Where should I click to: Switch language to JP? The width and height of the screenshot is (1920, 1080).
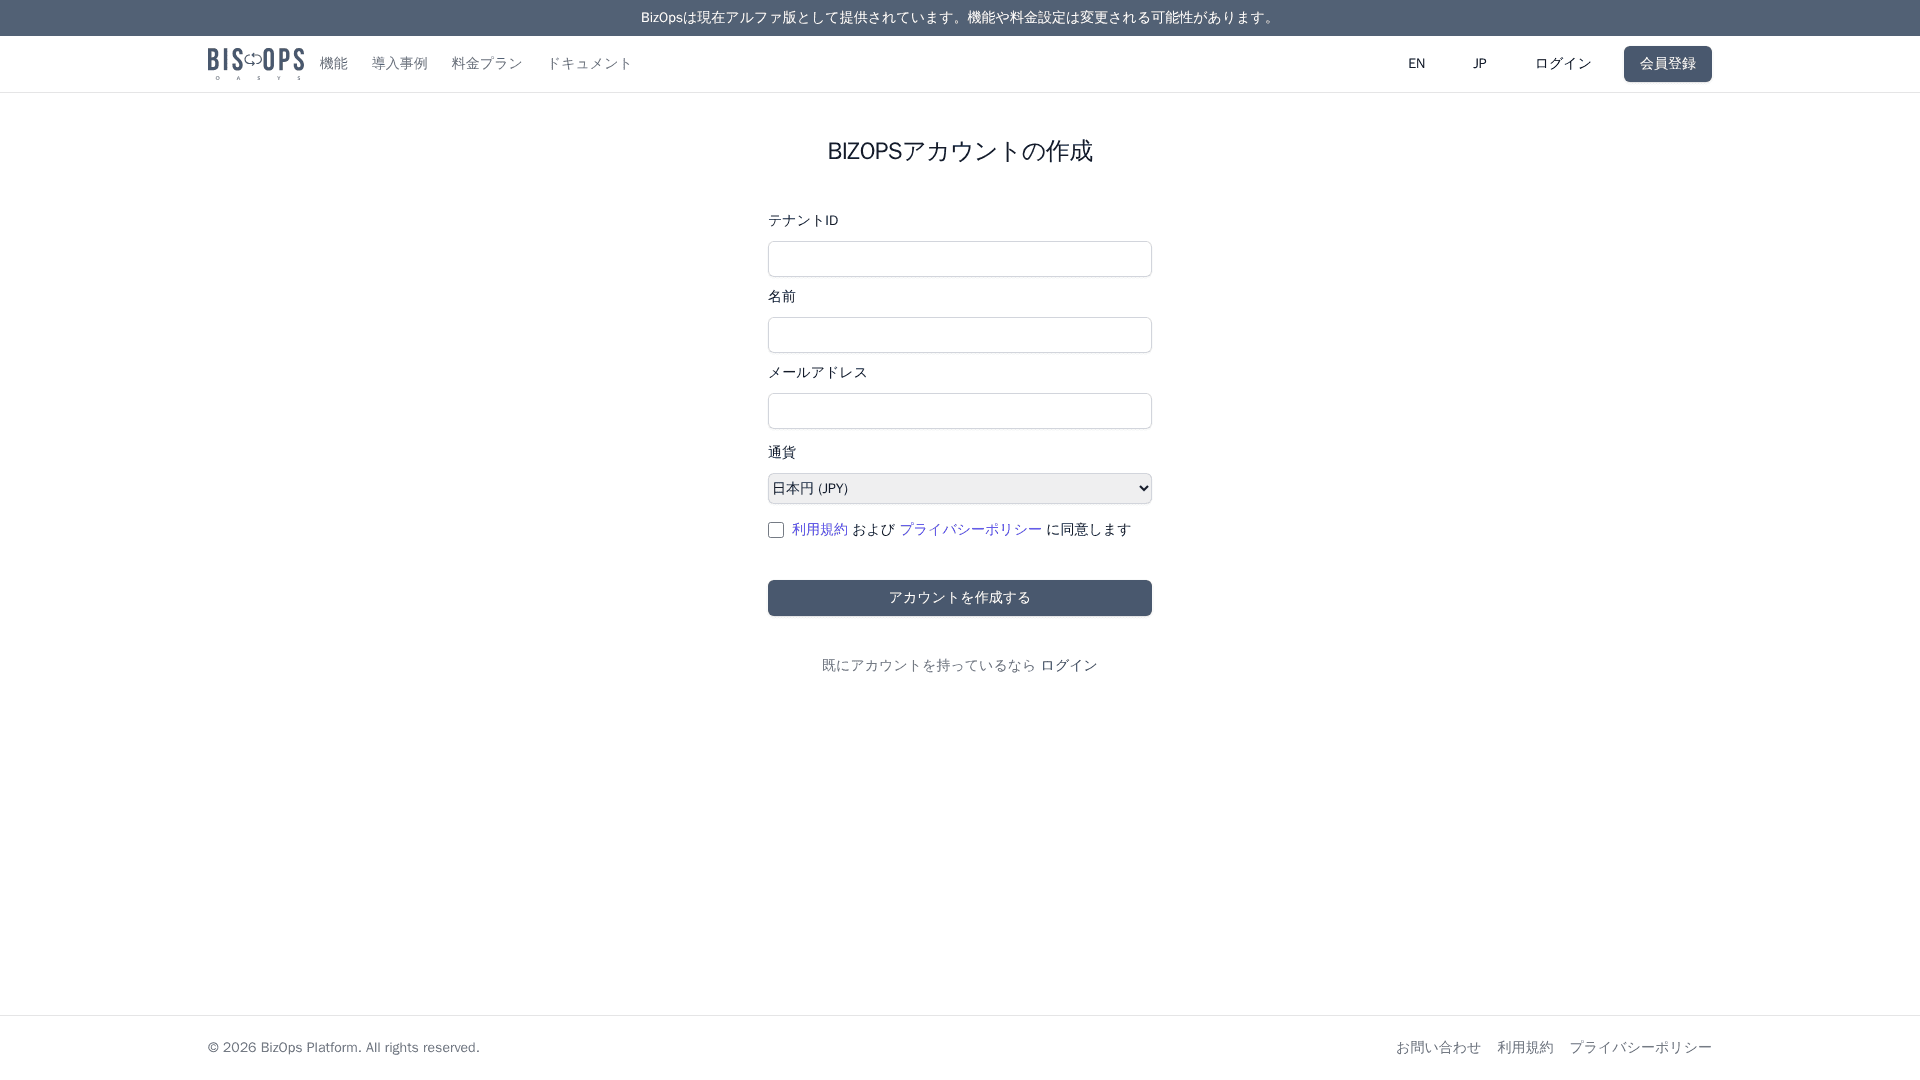(x=1480, y=64)
